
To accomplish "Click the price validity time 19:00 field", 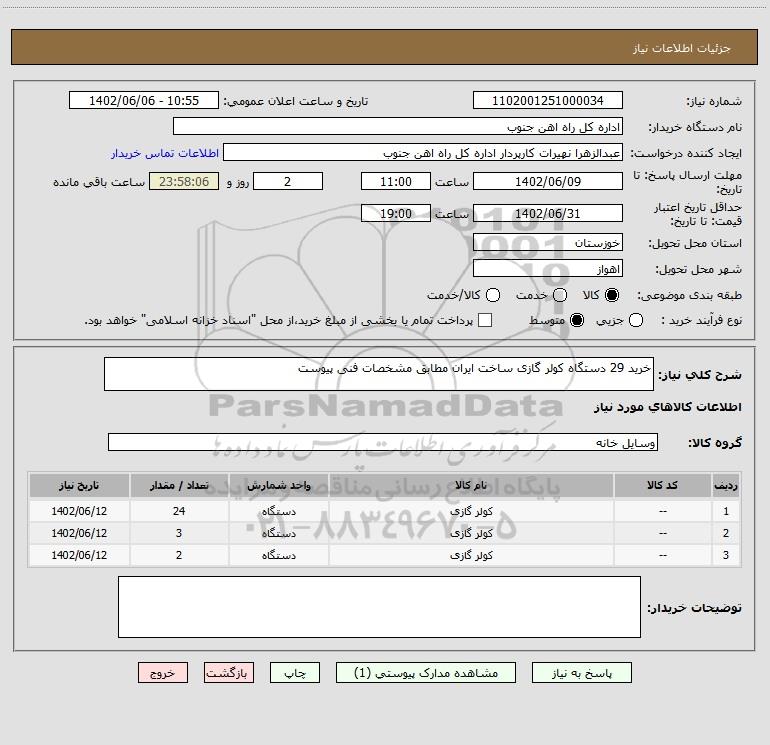I will click(x=396, y=213).
